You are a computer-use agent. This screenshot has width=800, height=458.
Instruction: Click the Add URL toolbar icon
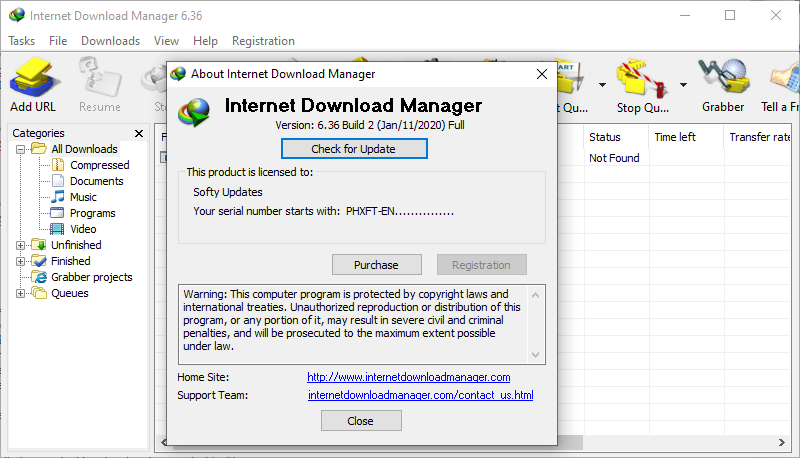coord(35,77)
